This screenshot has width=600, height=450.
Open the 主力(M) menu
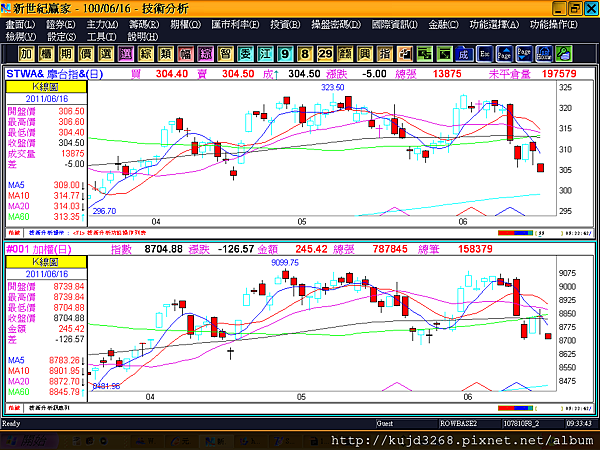pos(102,25)
